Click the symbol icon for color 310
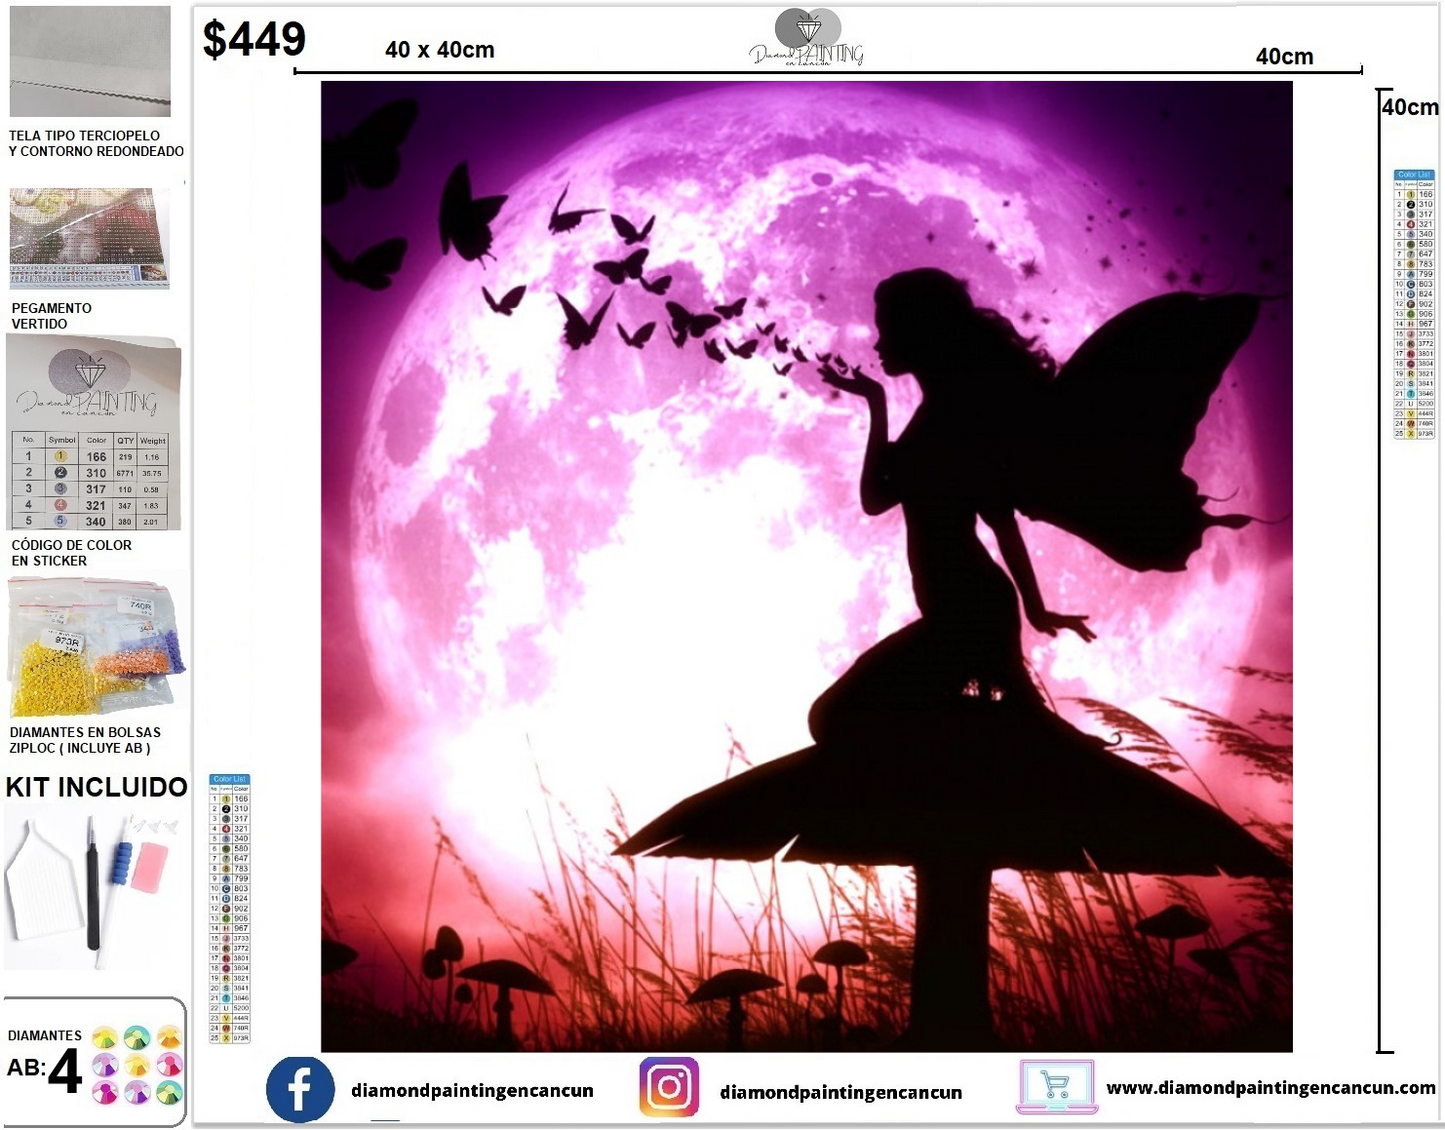The width and height of the screenshot is (1445, 1130). [x=61, y=472]
